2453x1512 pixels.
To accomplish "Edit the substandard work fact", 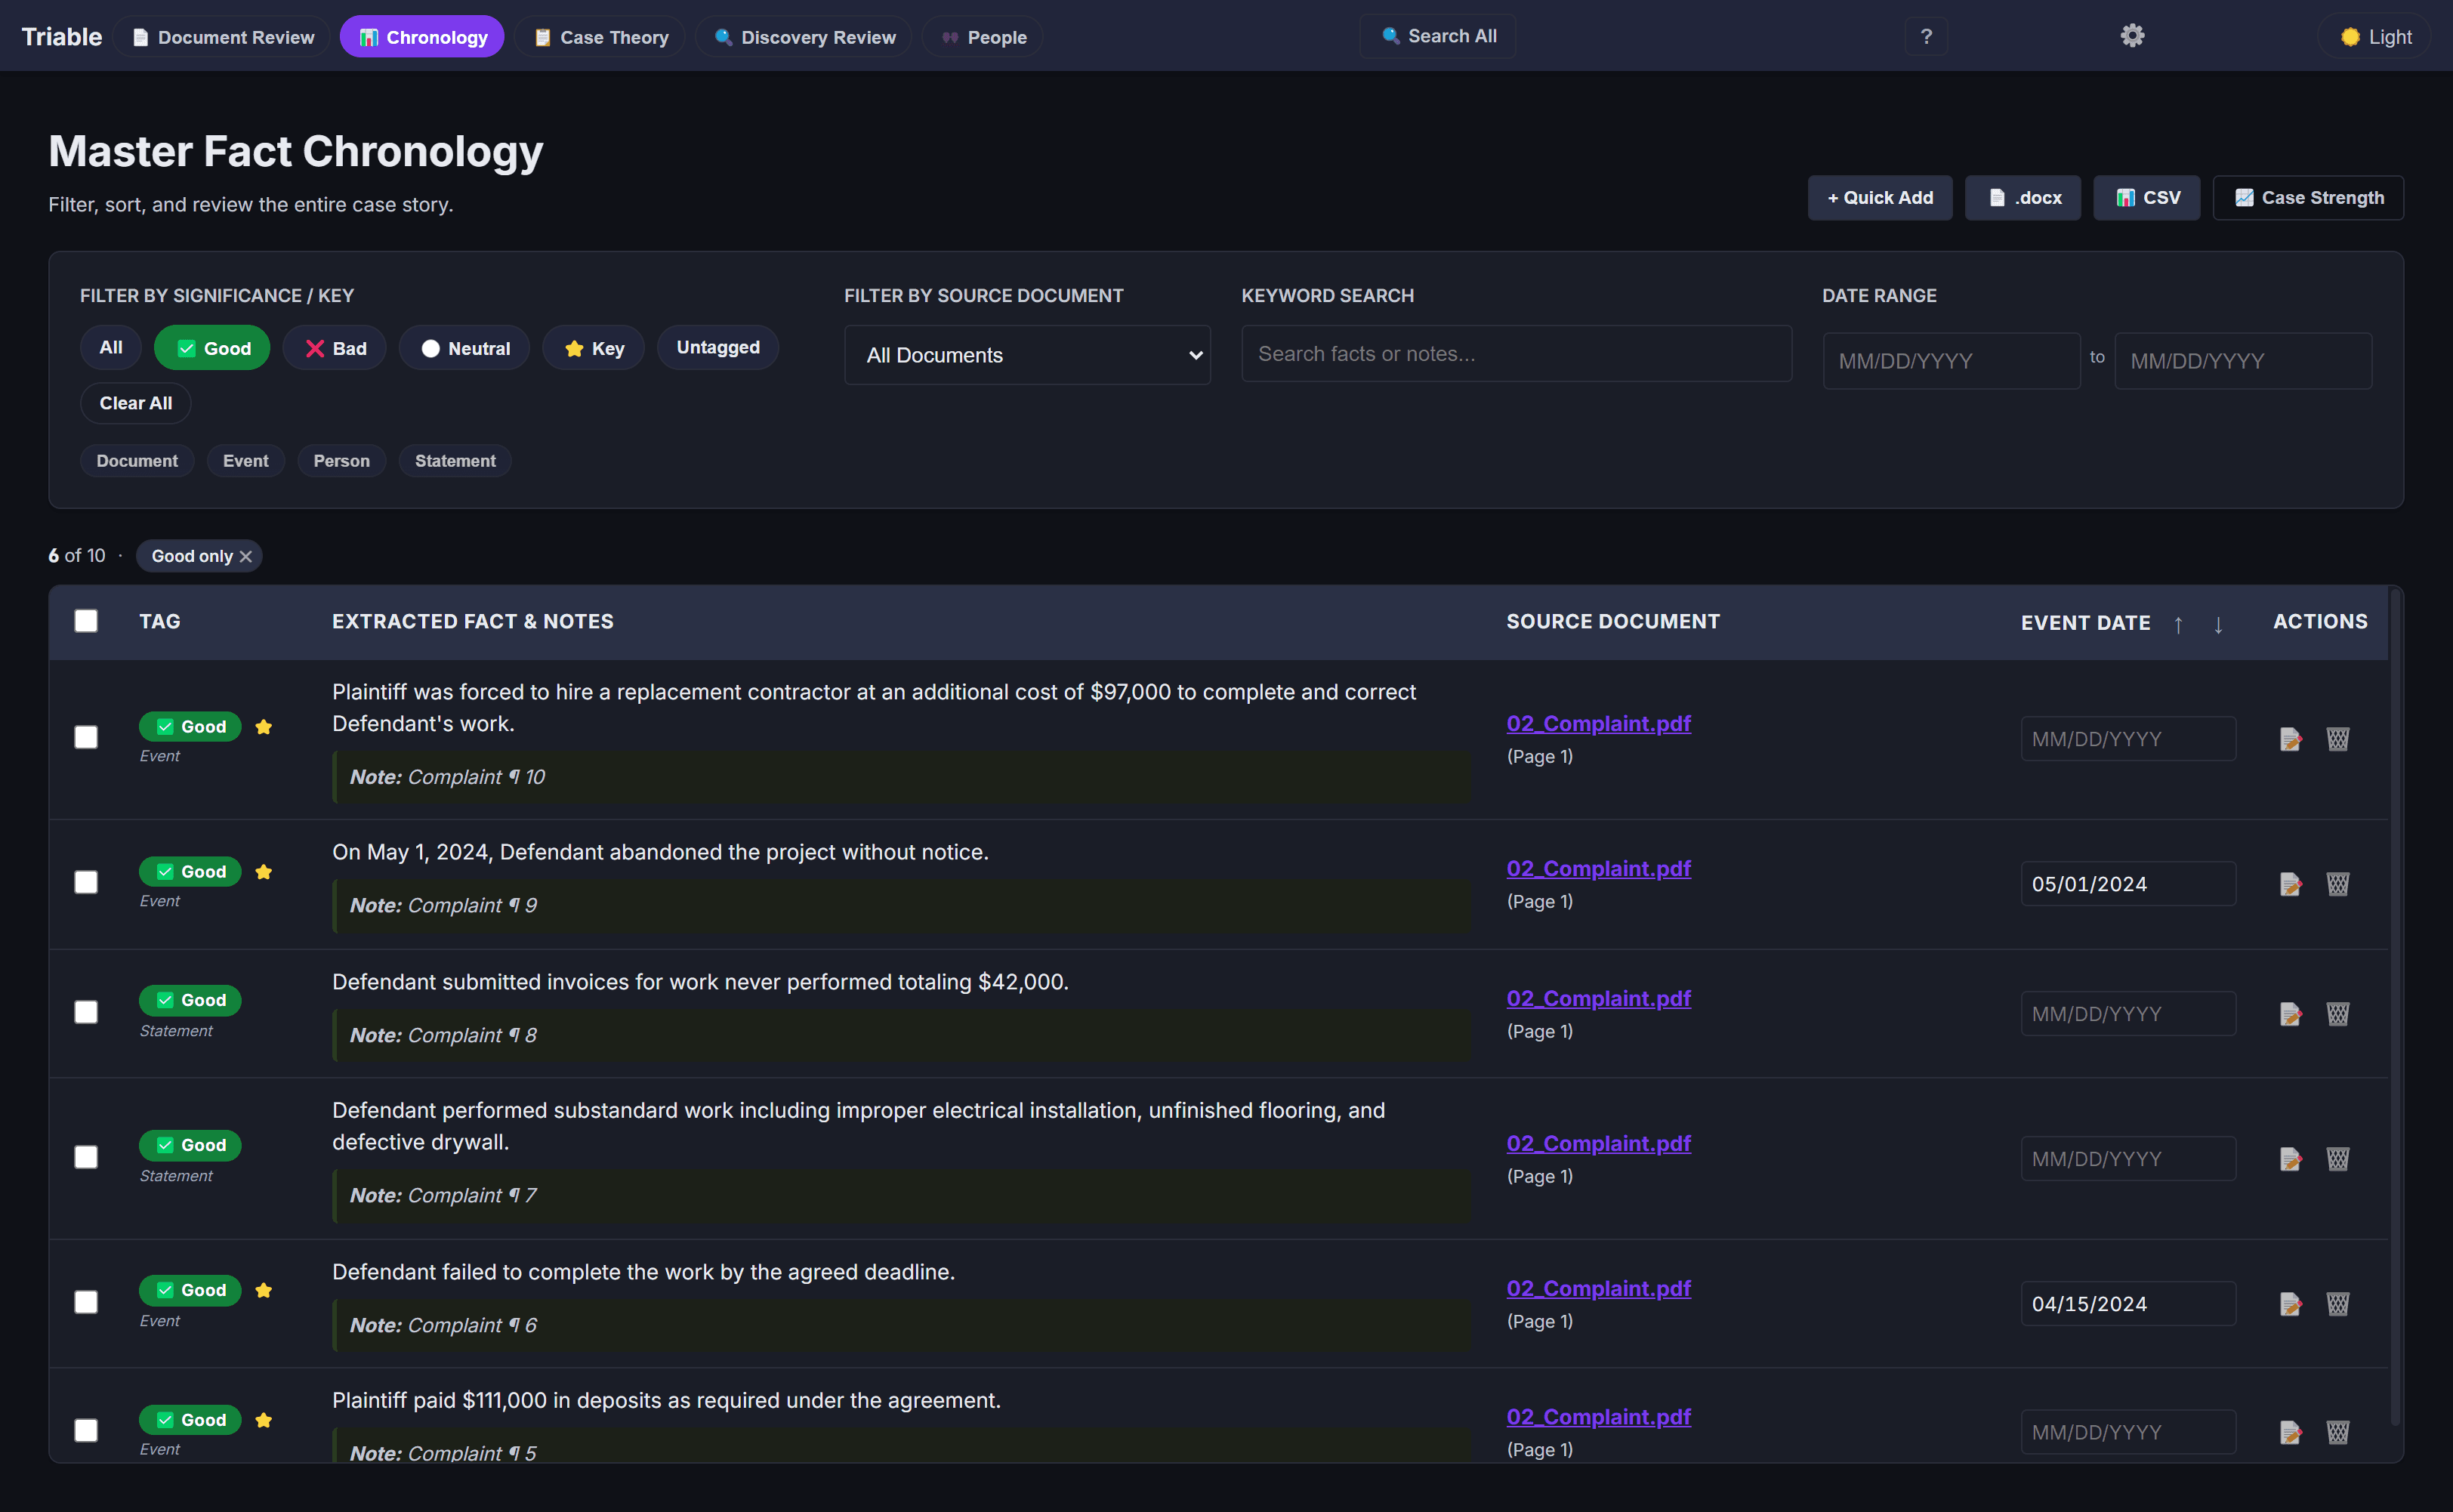I will click(x=2291, y=1159).
